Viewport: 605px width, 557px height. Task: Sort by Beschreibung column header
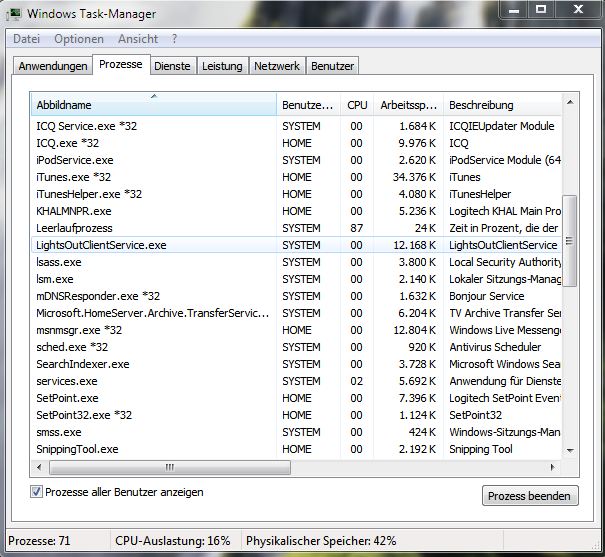tap(502, 105)
